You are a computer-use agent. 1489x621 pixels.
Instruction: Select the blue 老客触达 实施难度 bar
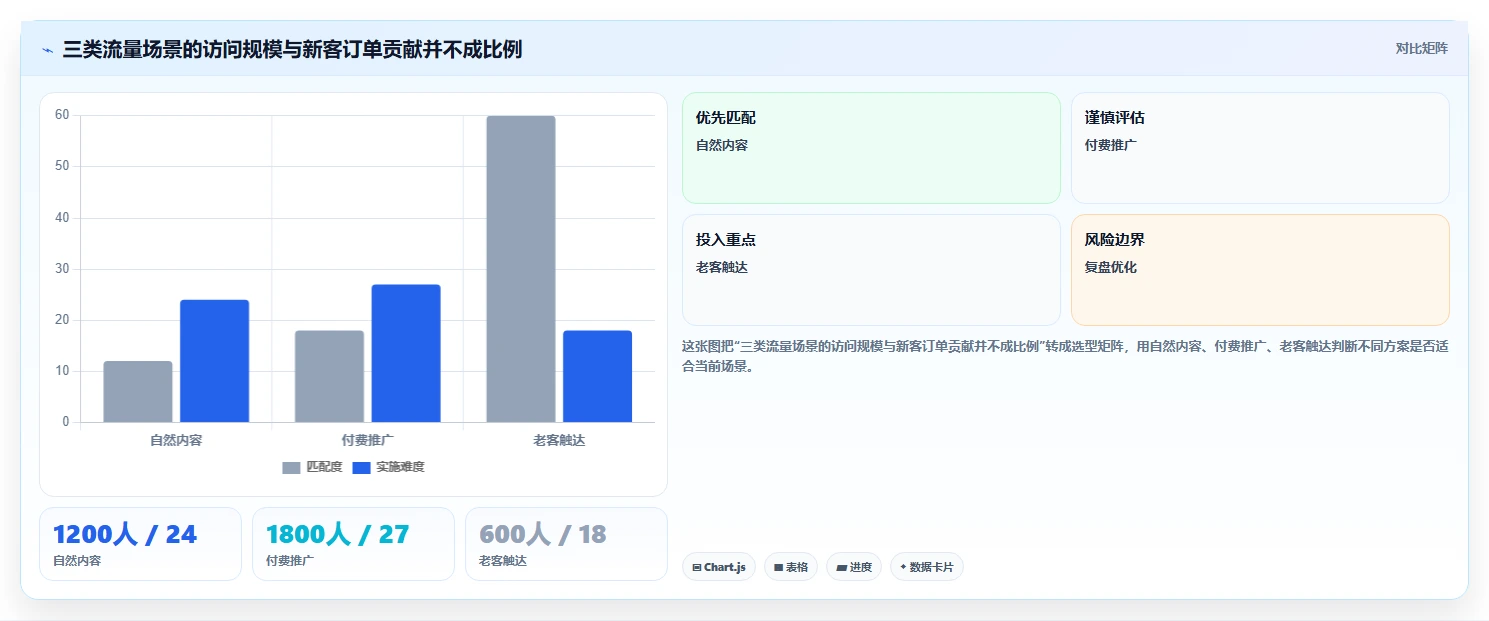(x=597, y=376)
